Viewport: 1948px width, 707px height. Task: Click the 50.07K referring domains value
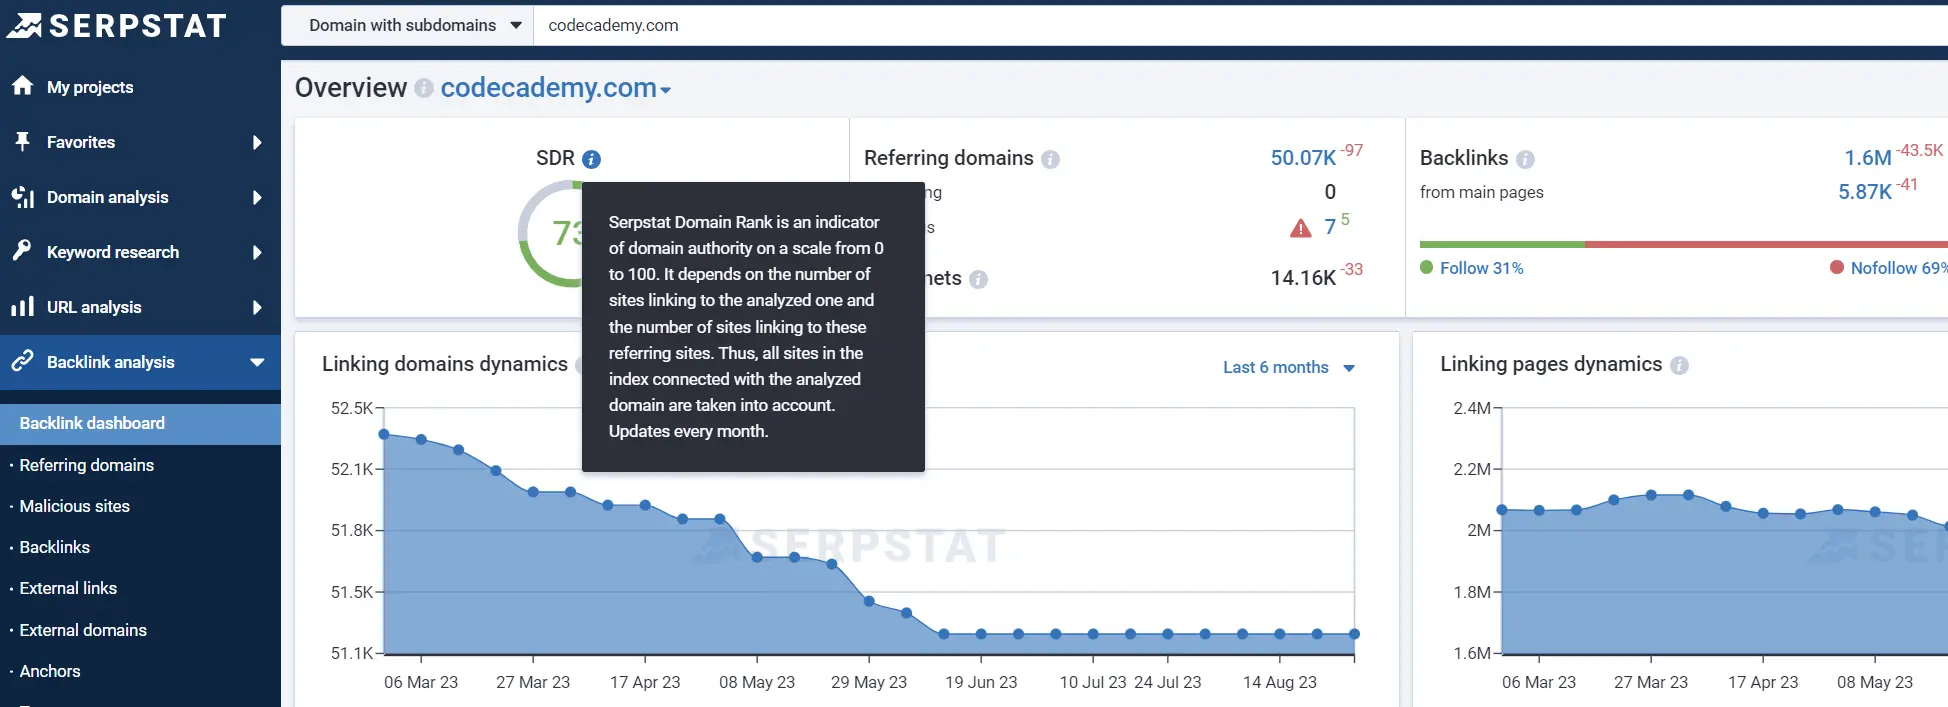coord(1303,158)
